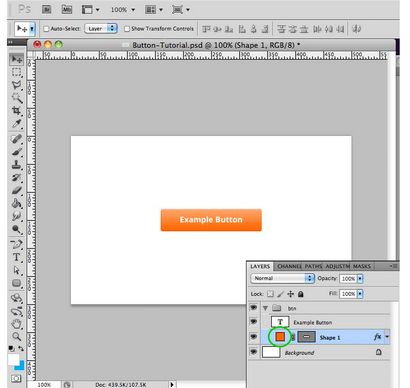Select the Eyedropper tool

(16, 124)
